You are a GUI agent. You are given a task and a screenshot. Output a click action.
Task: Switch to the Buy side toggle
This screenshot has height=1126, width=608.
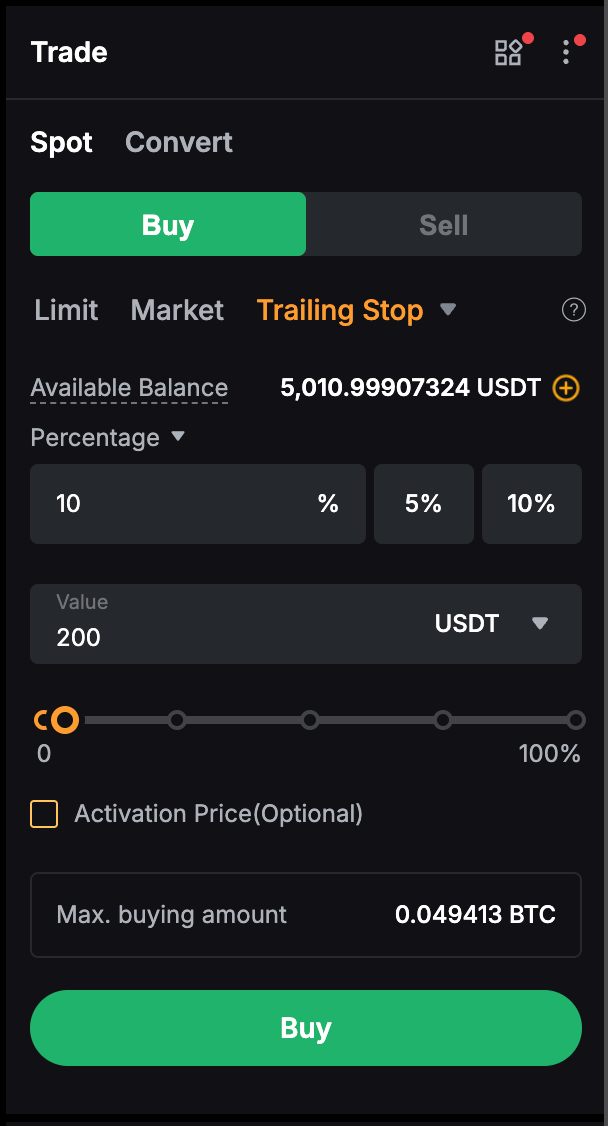168,225
